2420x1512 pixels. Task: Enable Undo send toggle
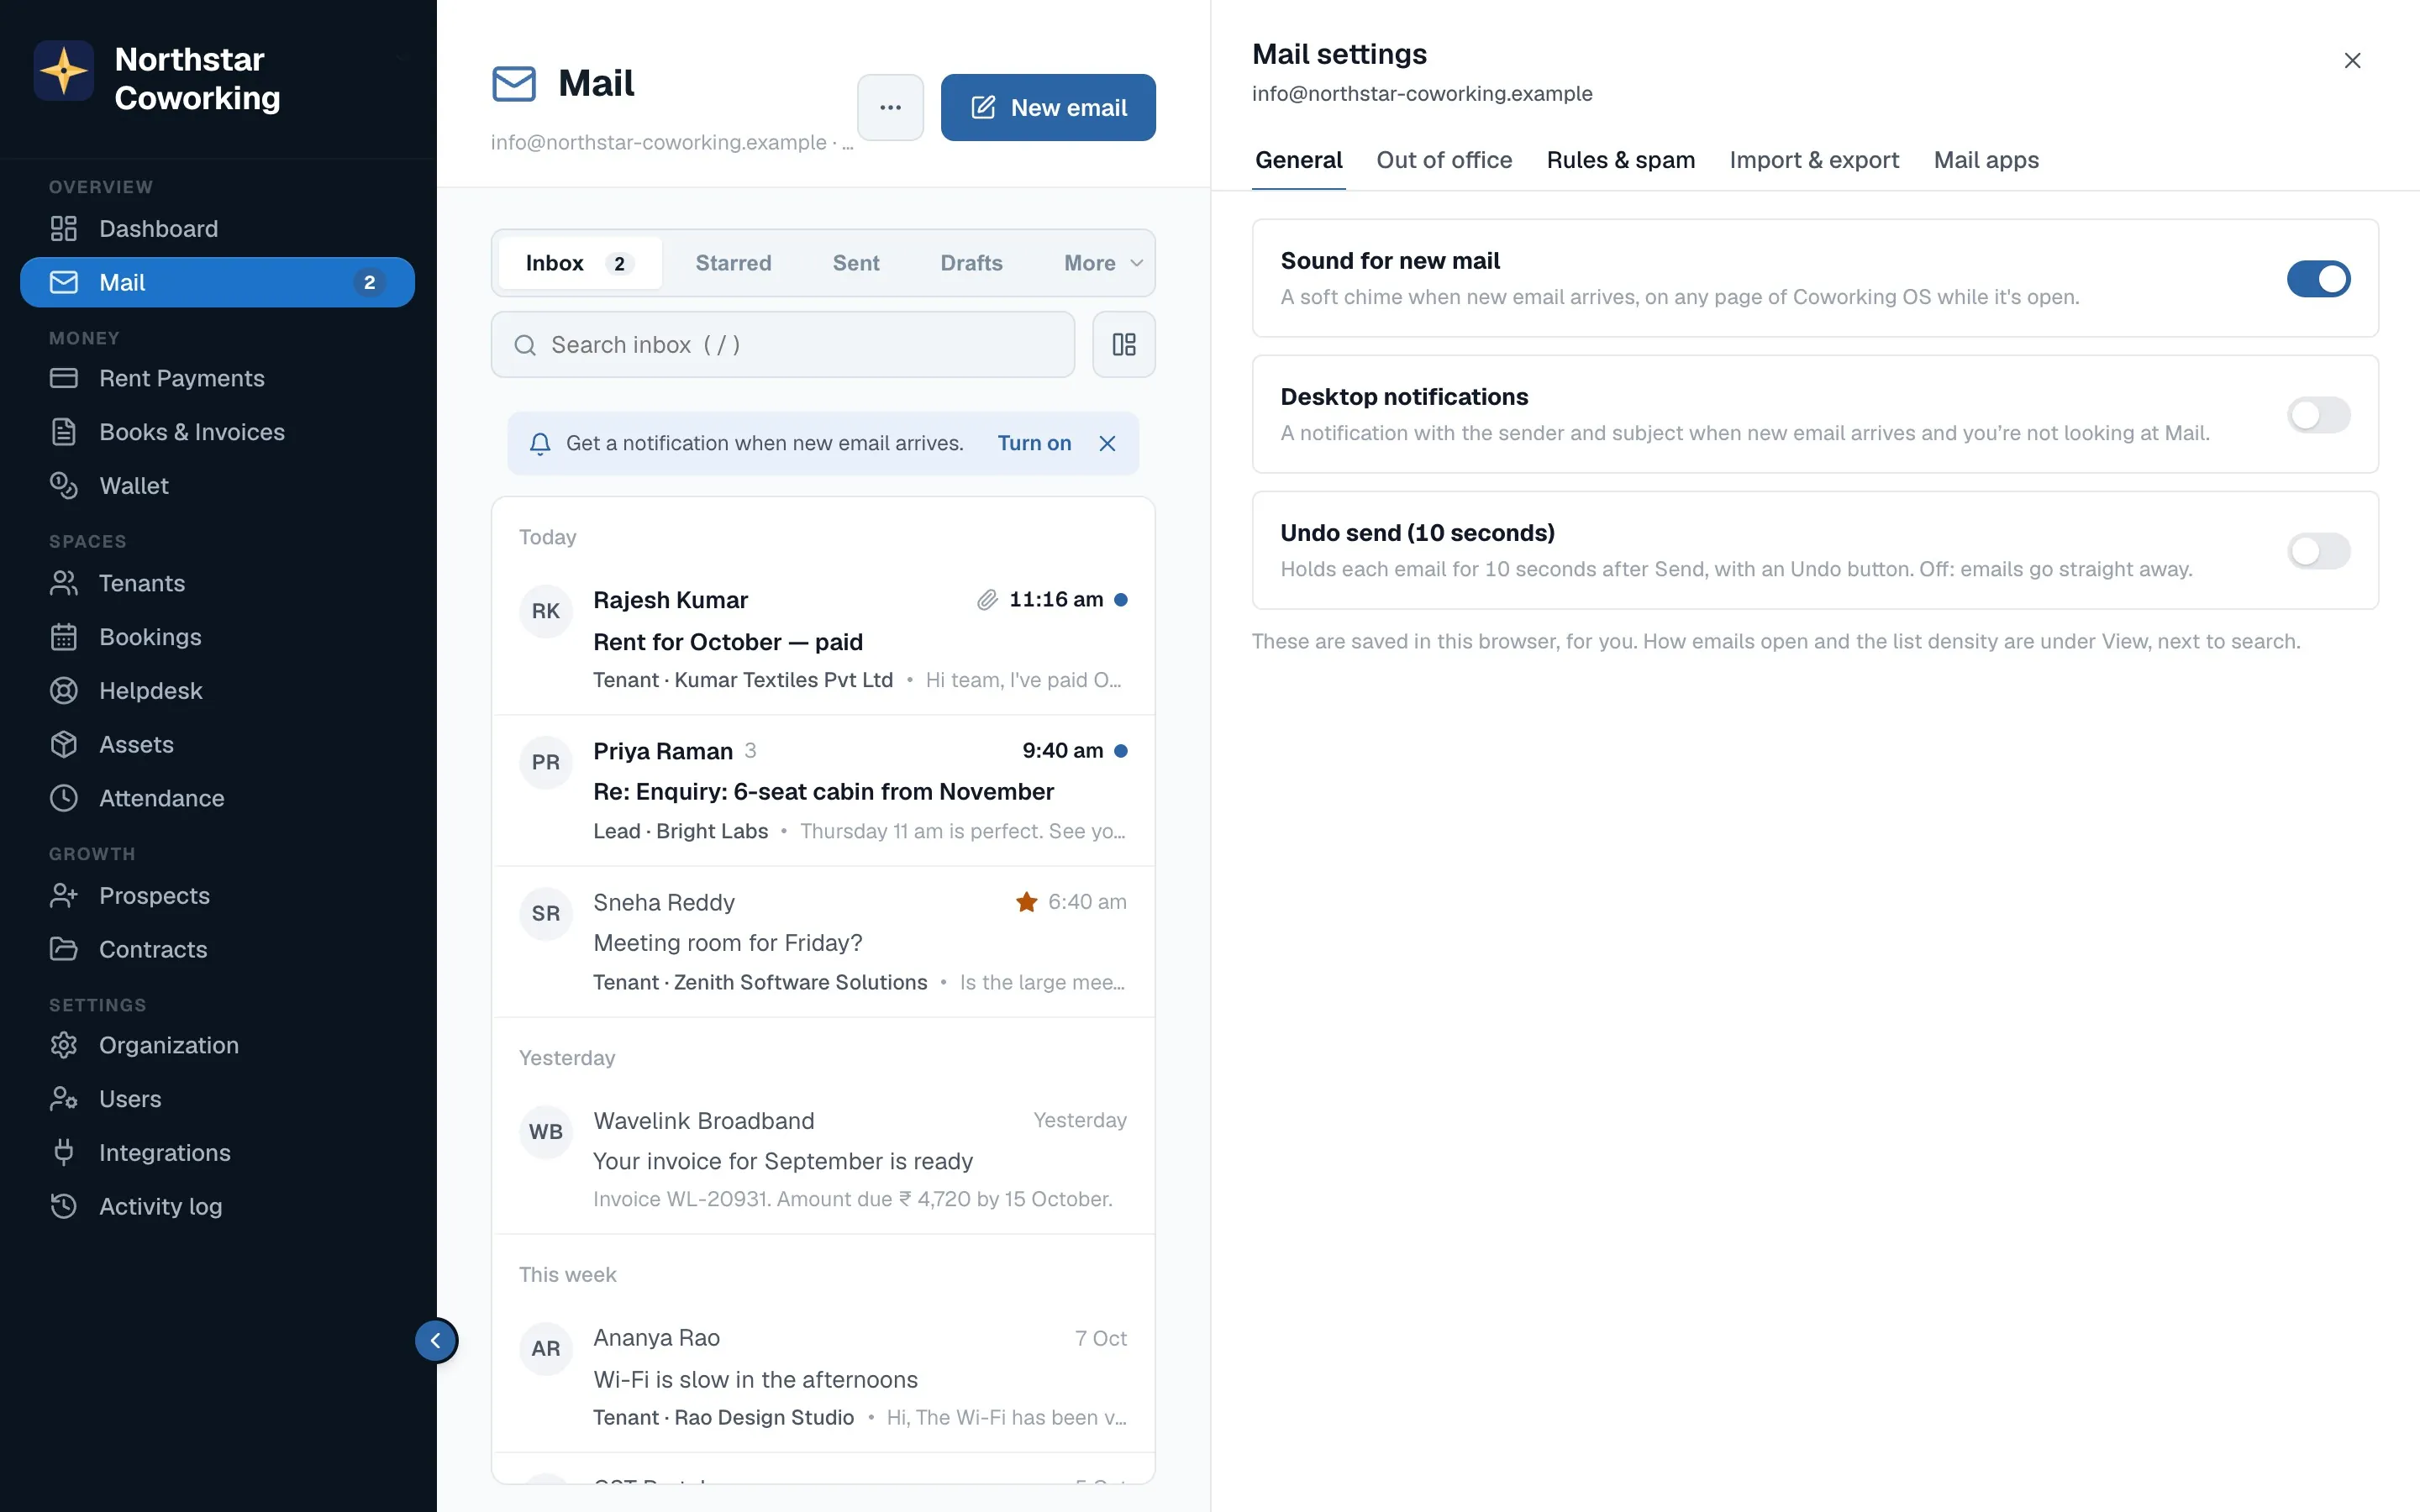click(x=2318, y=551)
